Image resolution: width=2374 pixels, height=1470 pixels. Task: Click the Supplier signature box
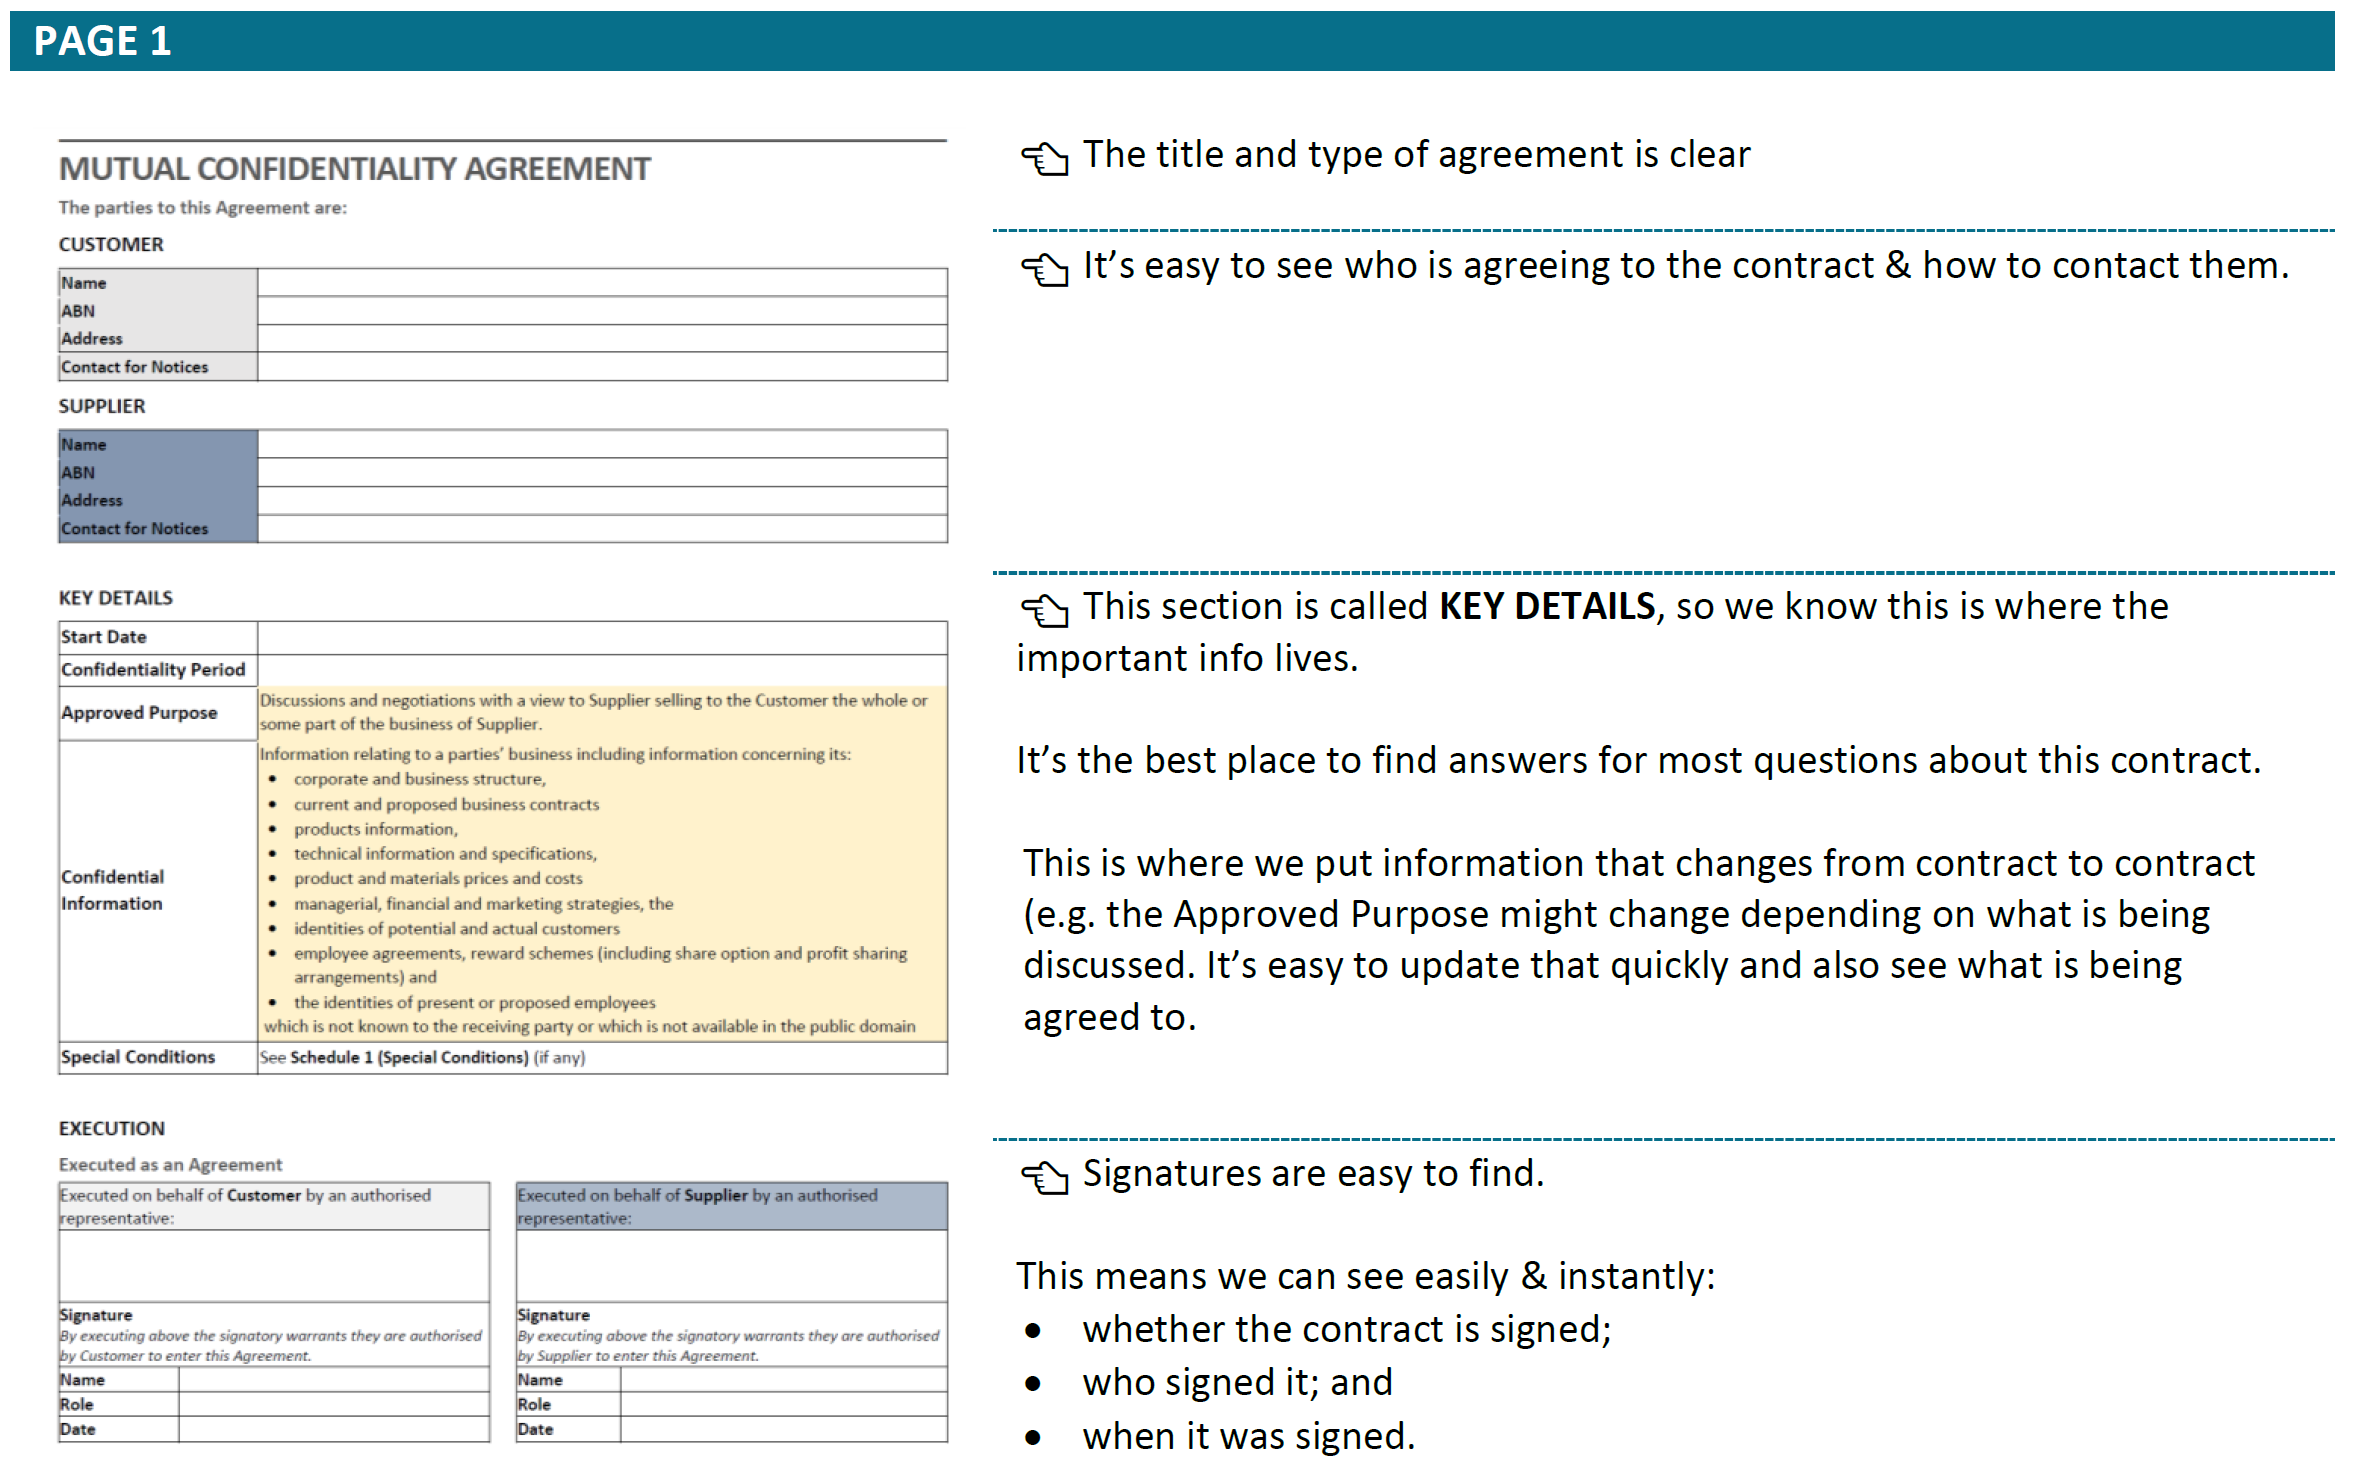[x=731, y=1265]
